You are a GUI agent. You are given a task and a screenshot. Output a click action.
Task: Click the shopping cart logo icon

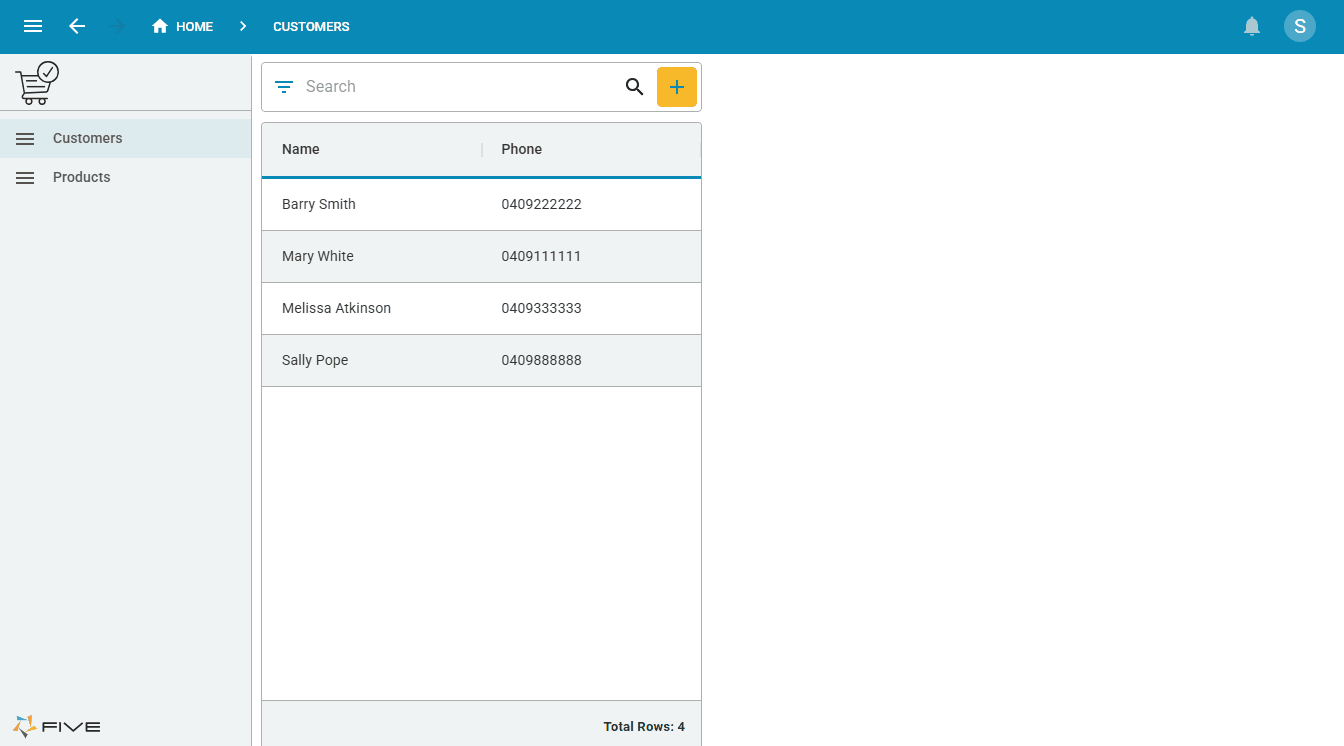pos(37,84)
